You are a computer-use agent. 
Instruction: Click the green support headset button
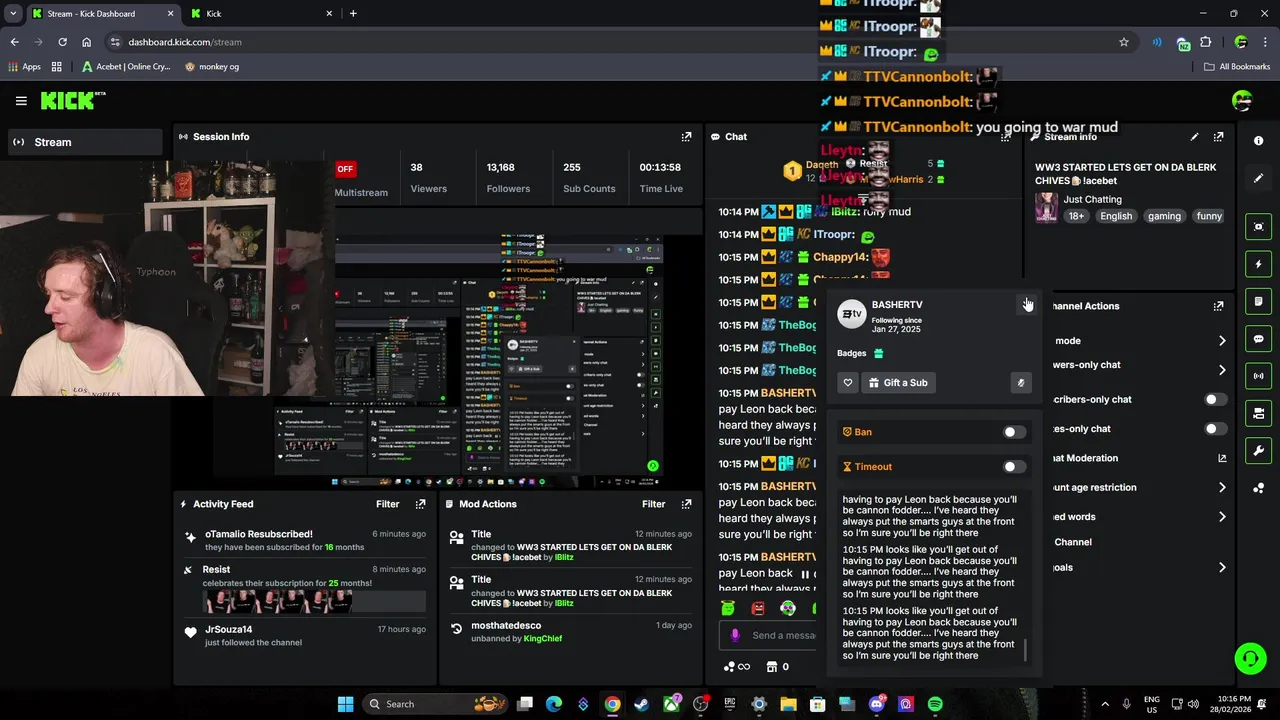[1250, 658]
